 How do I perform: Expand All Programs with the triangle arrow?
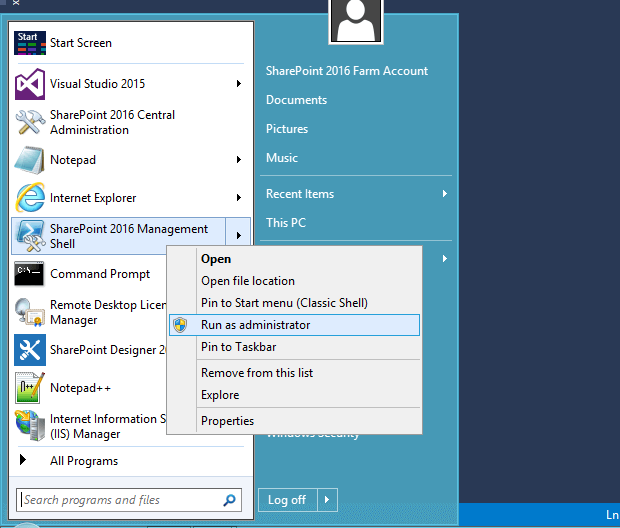coord(23,460)
